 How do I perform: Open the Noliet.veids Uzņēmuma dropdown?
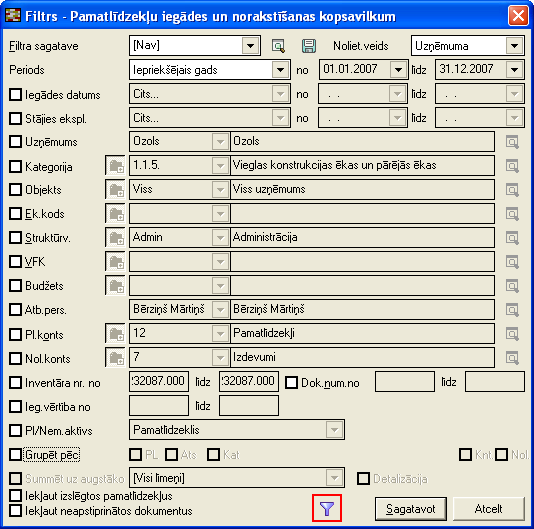(x=514, y=45)
